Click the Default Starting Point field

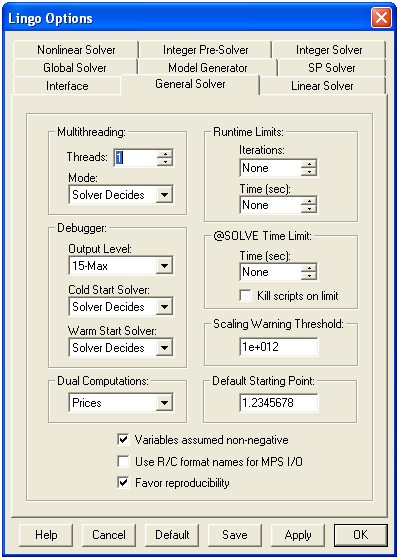point(279,403)
